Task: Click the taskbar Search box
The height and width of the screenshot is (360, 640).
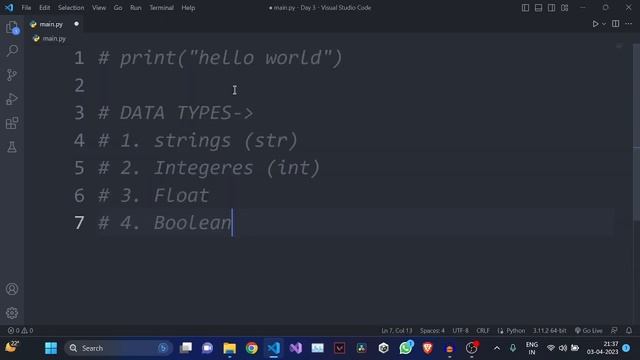Action: click(x=118, y=348)
